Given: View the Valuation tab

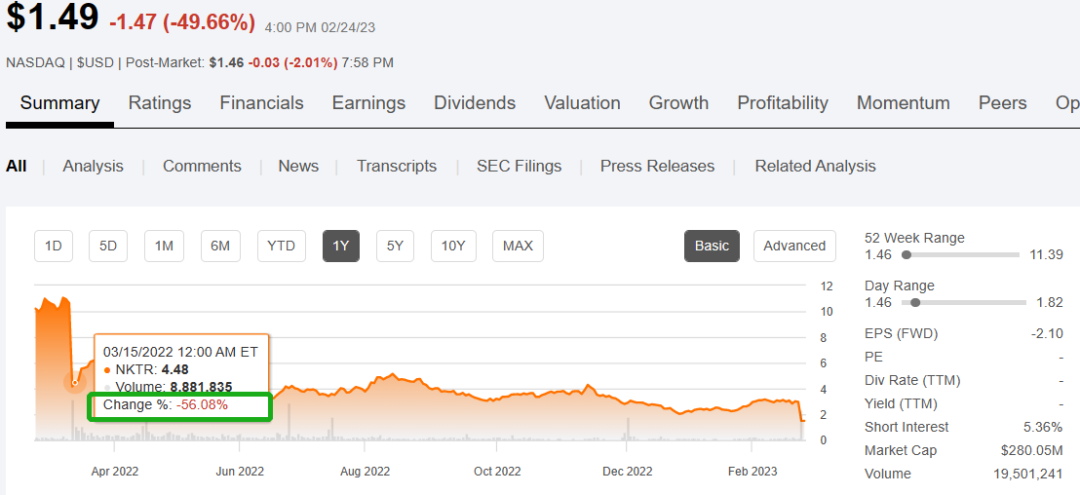Looking at the screenshot, I should click(x=582, y=103).
